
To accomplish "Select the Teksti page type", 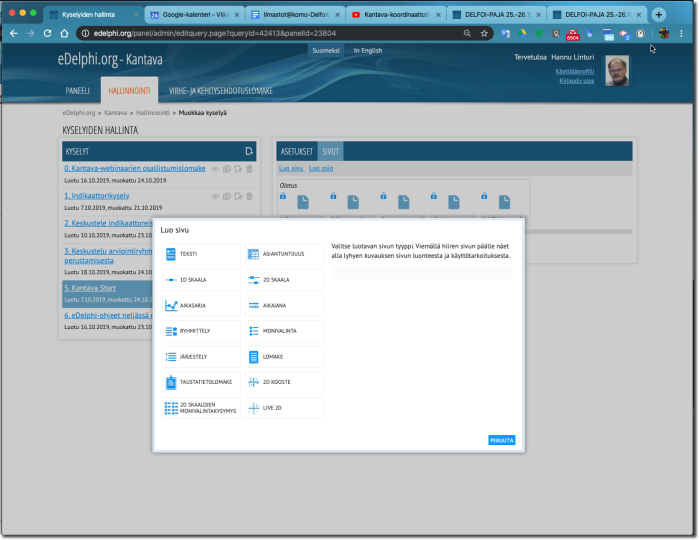I will [201, 254].
